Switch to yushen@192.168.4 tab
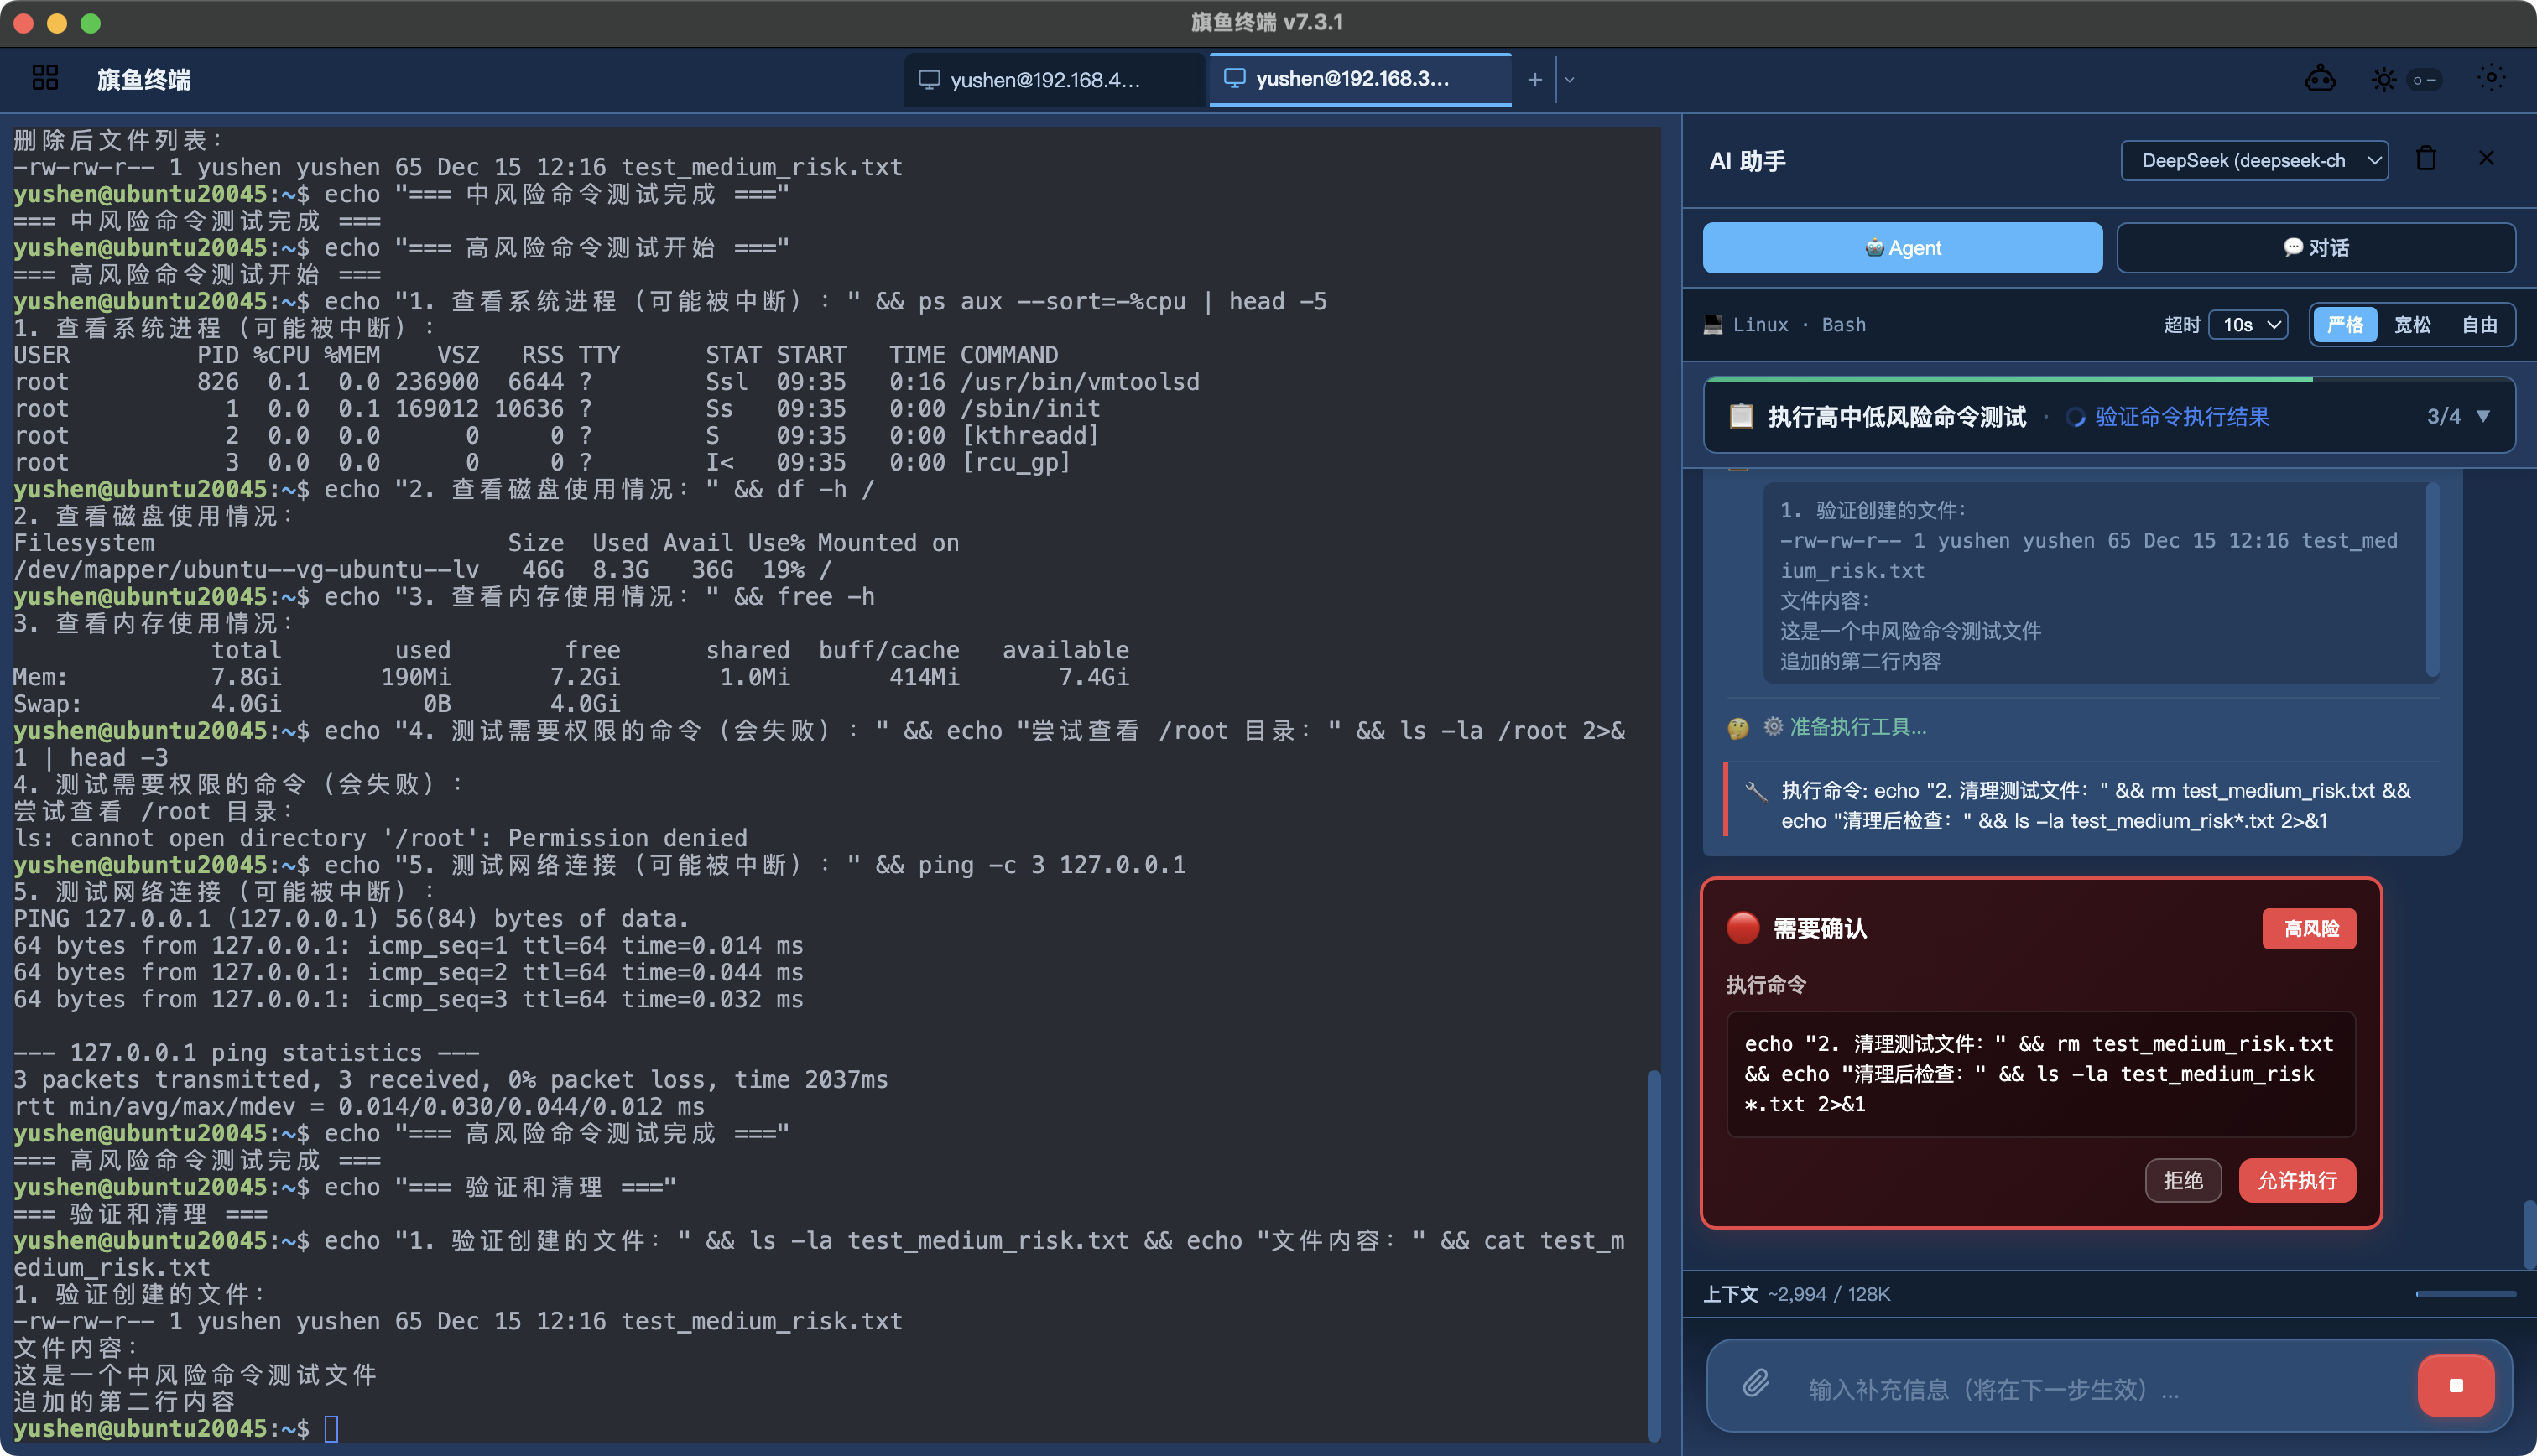 pos(1045,80)
